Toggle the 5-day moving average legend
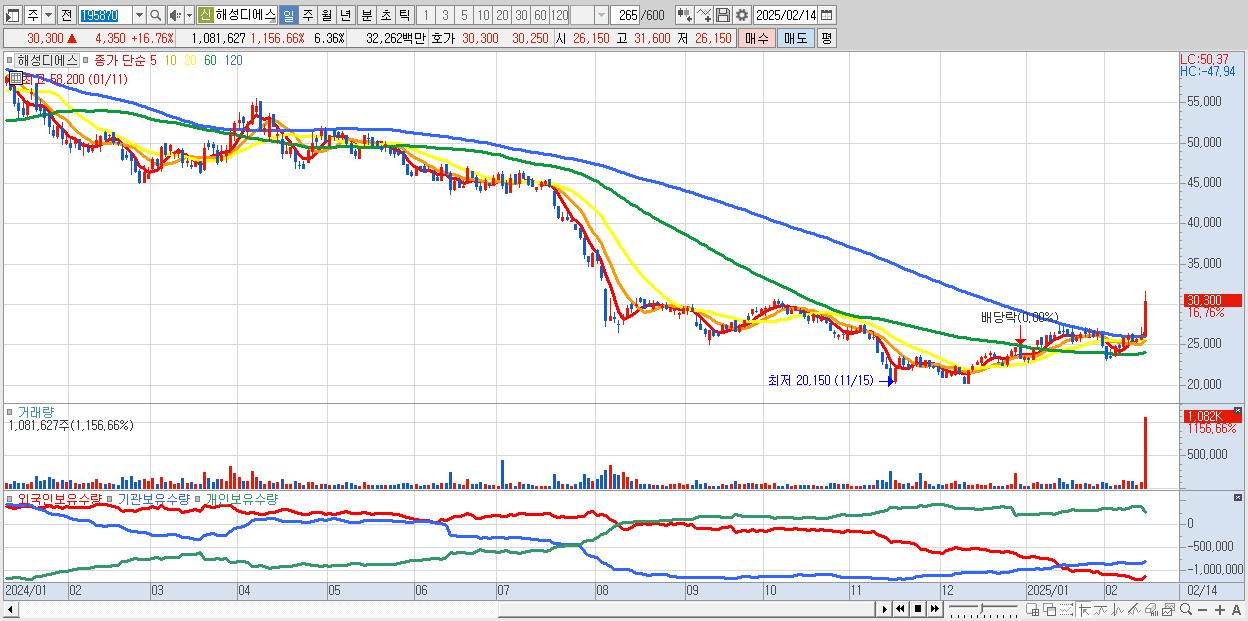Viewport: 1248px width, 621px height. click(153, 60)
